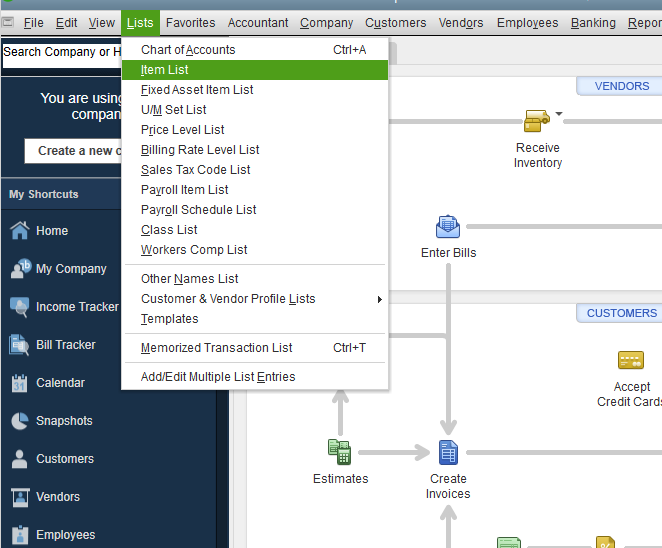Open My Company shortcut icon
The image size is (662, 548).
(x=20, y=269)
